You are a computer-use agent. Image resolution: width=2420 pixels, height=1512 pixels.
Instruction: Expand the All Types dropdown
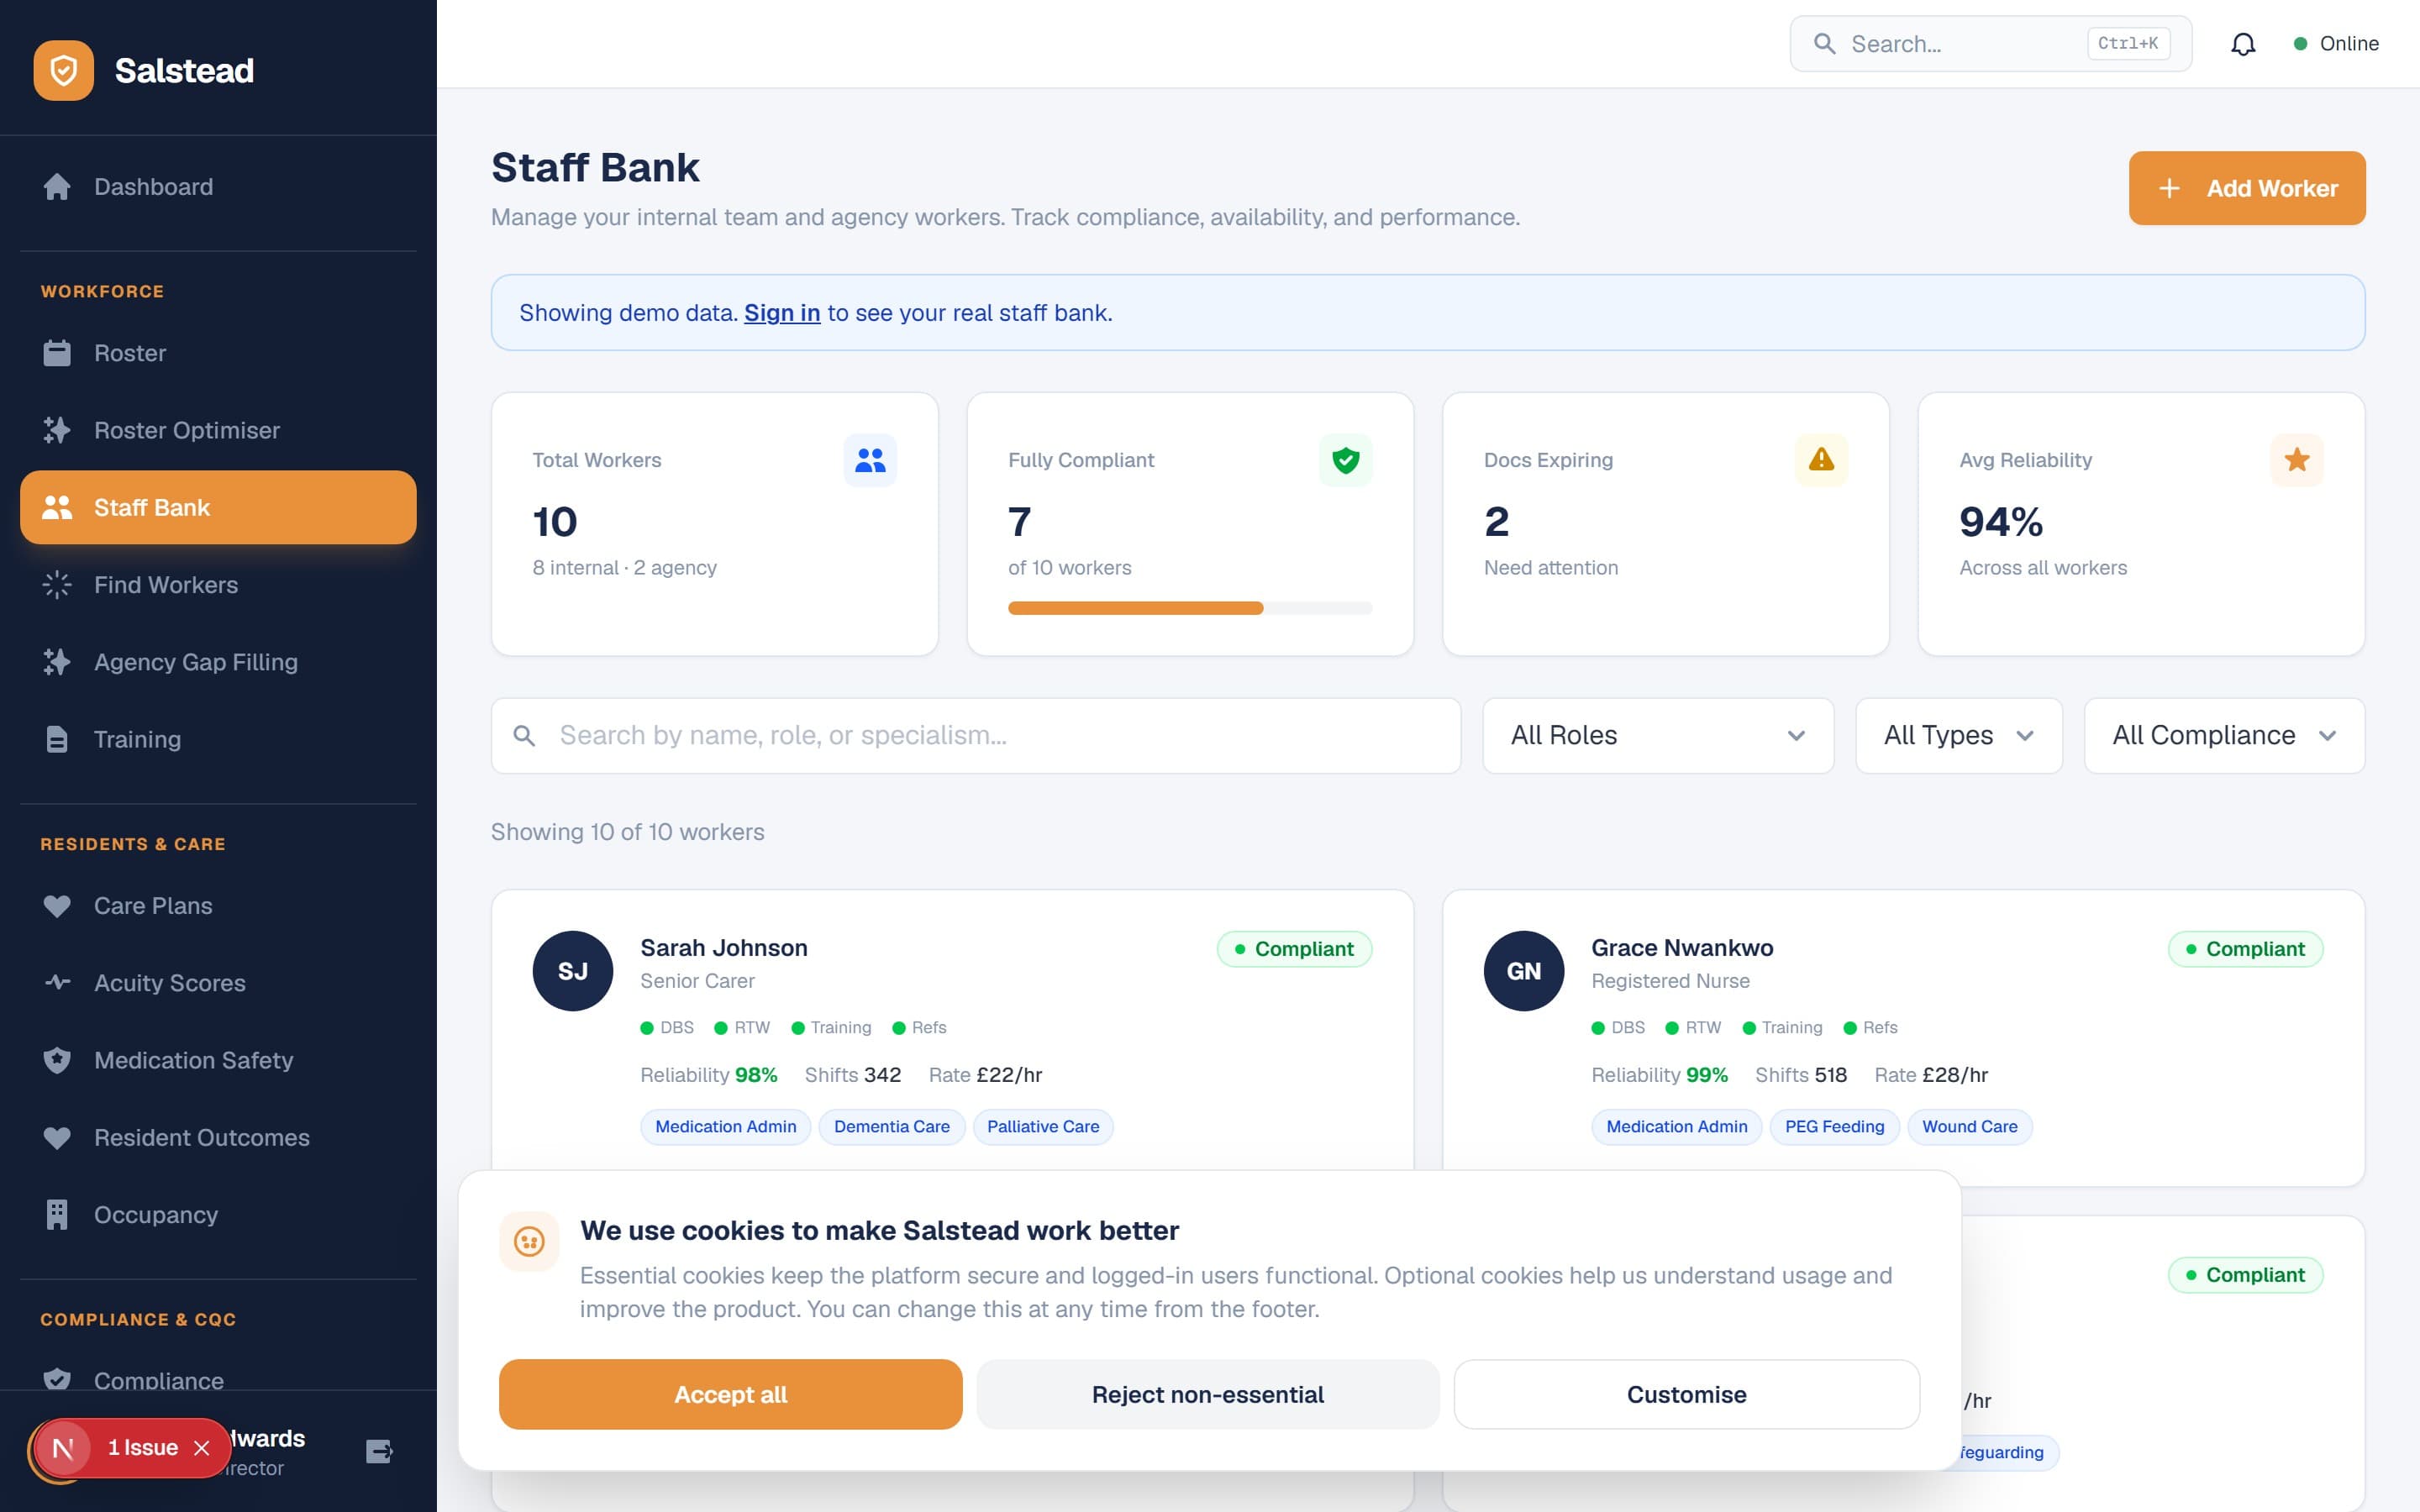[1958, 736]
